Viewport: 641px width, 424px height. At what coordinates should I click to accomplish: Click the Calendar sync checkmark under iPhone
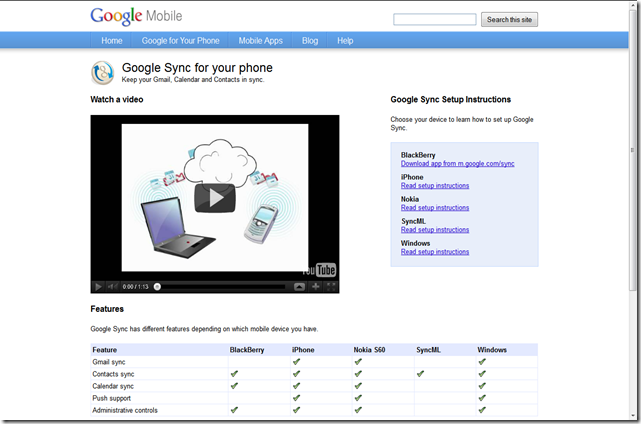coord(296,386)
